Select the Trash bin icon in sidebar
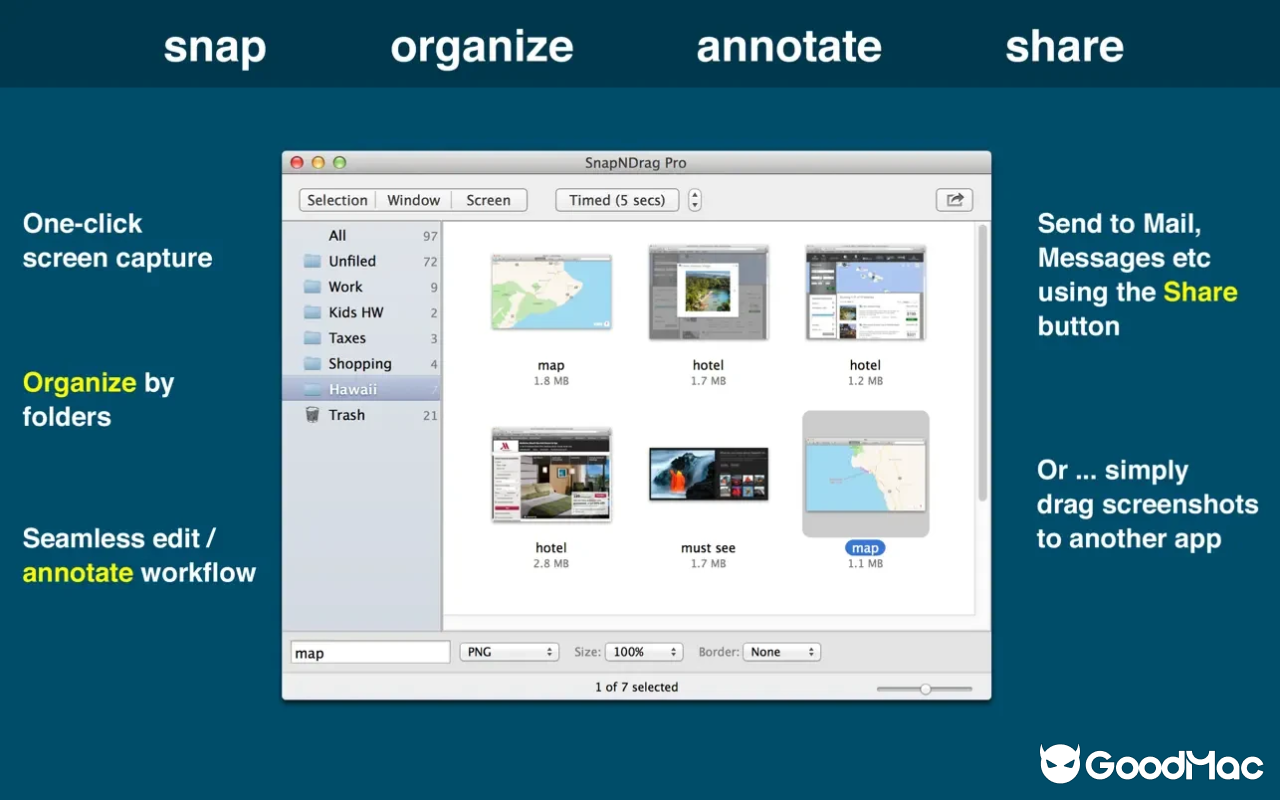This screenshot has height=800, width=1280. point(312,415)
